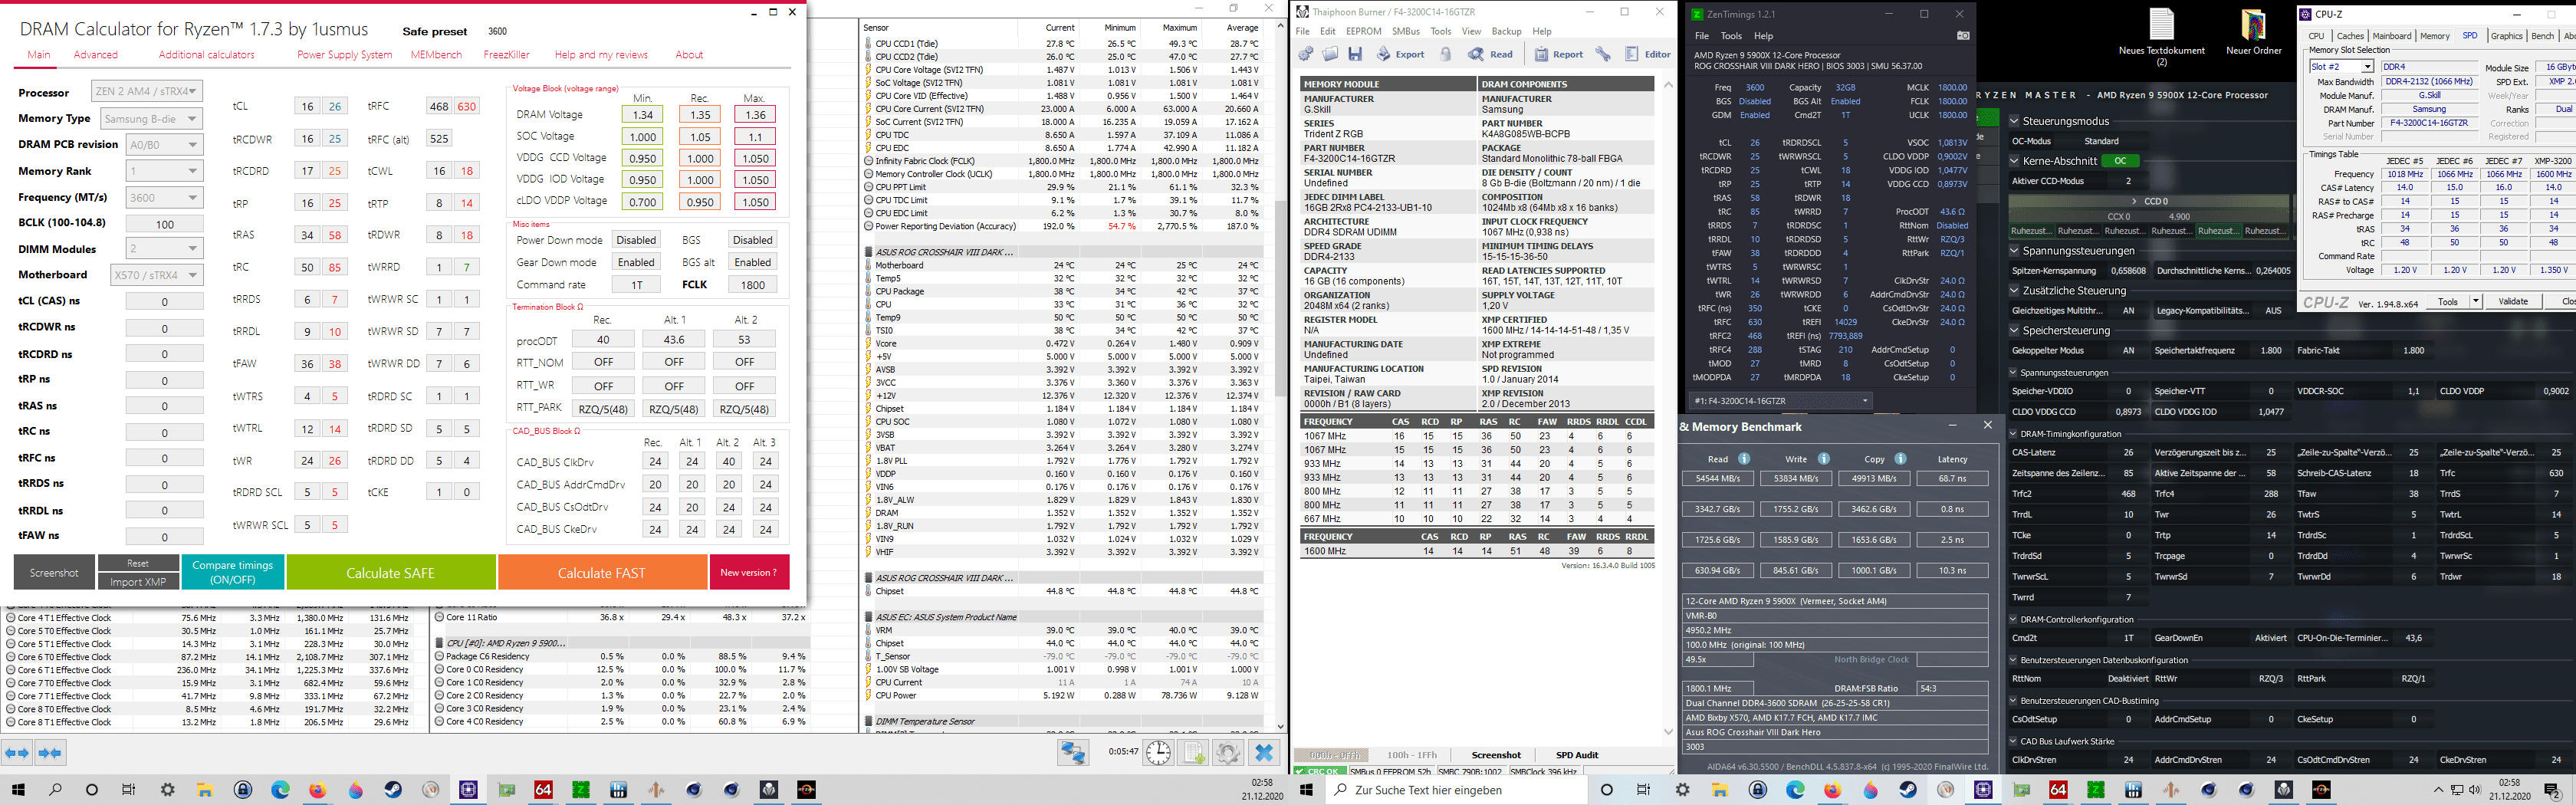Click the wrench icon in Thaiphoon Burner toolbar
This screenshot has height=805, width=2576.
1603,54
